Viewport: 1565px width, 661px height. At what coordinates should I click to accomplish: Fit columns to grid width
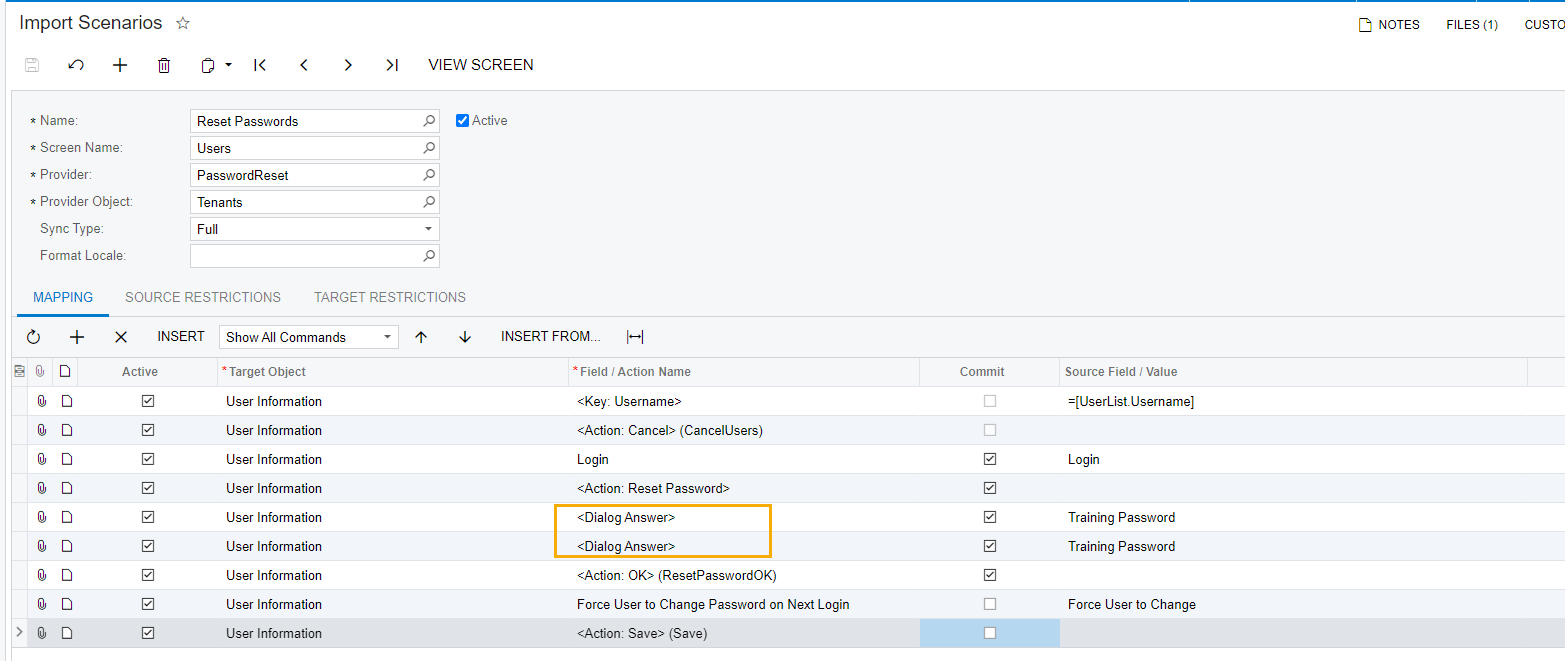635,337
